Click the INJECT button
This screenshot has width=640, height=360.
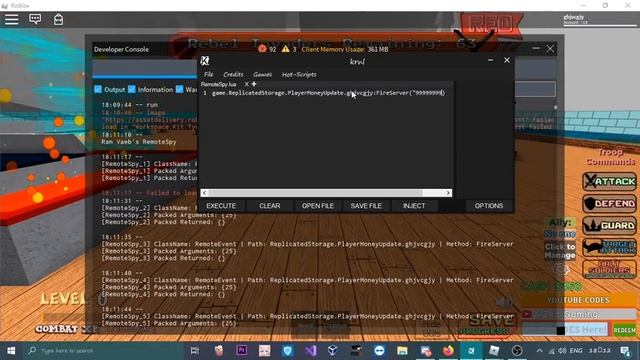414,206
